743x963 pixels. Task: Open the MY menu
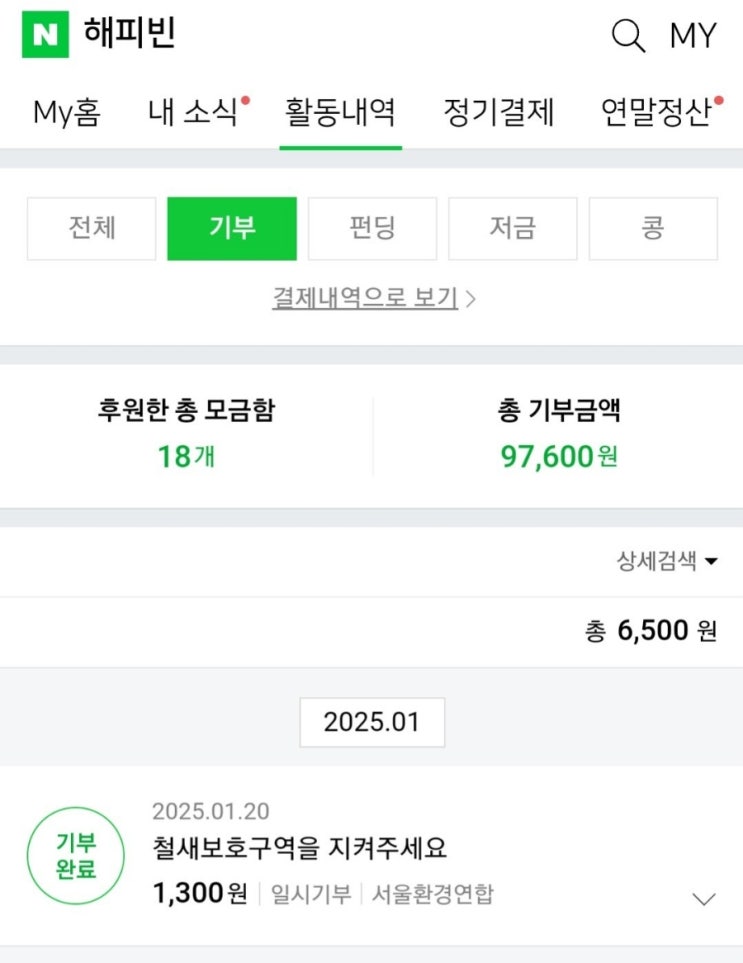(x=693, y=36)
